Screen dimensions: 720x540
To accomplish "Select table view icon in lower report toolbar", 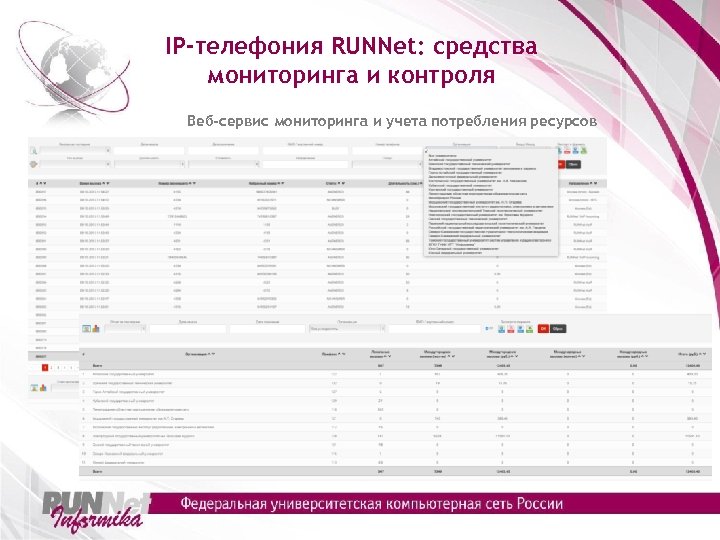I will click(x=86, y=329).
